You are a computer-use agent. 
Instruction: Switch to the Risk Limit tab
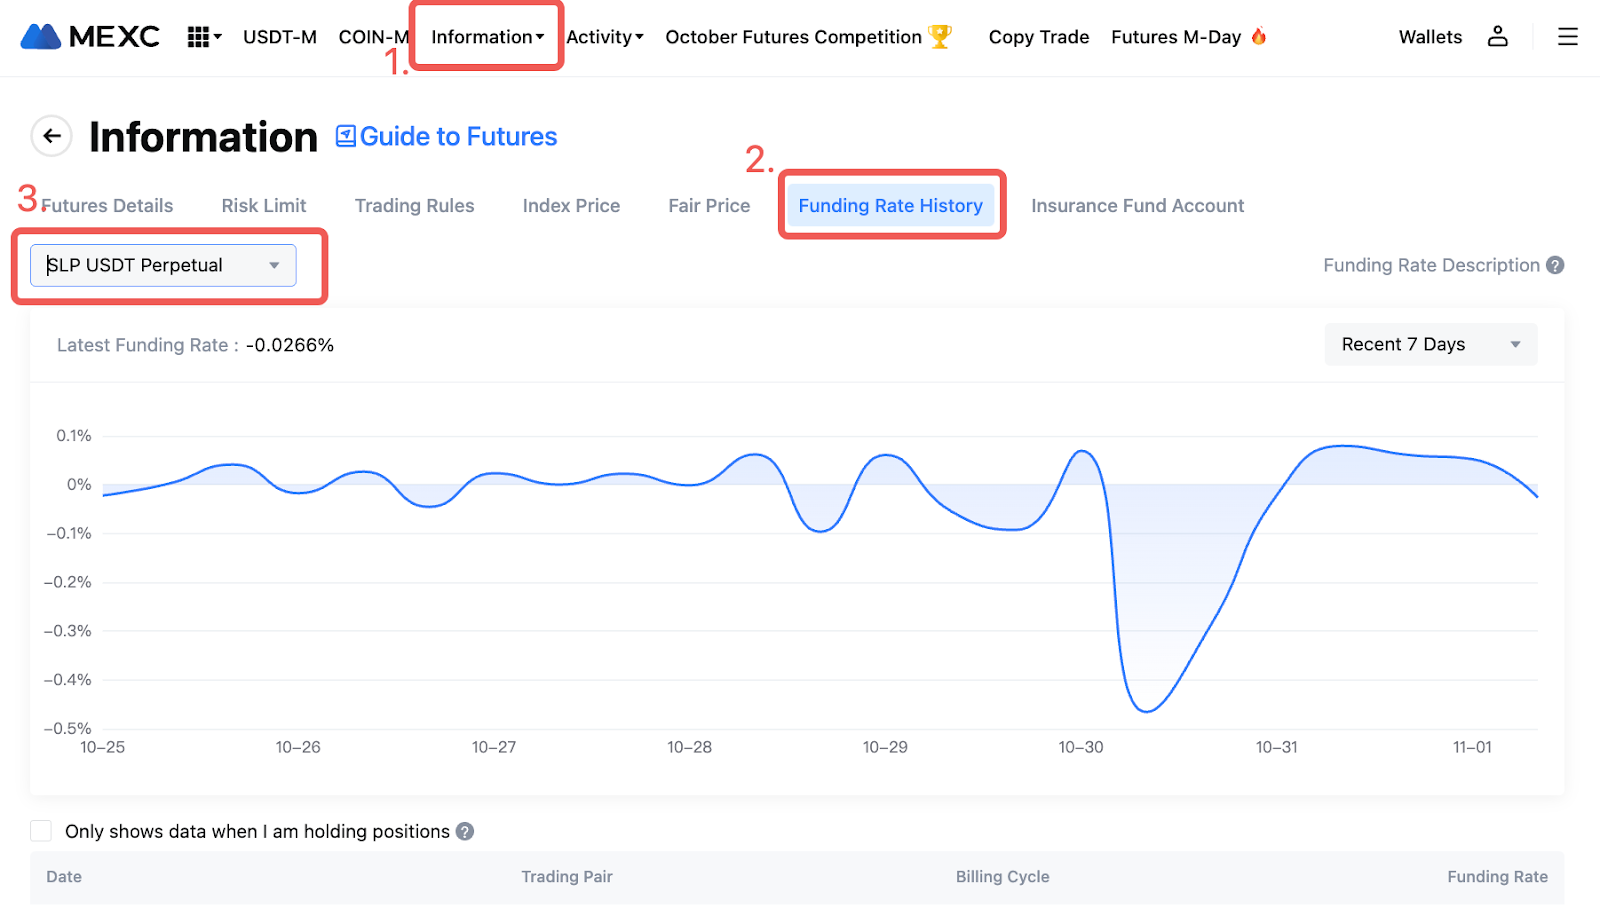pyautogui.click(x=264, y=205)
